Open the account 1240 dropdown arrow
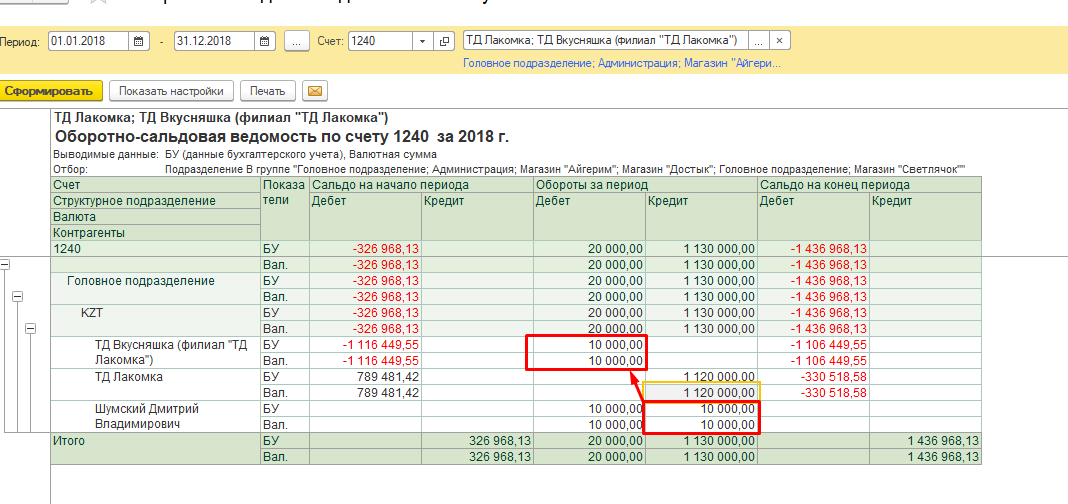This screenshot has width=1068, height=504. coord(423,41)
